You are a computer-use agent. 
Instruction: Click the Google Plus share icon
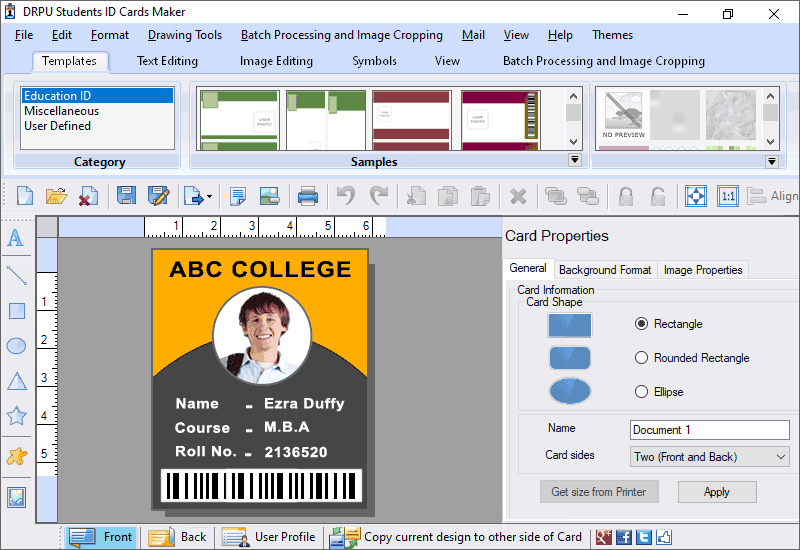pyautogui.click(x=604, y=537)
